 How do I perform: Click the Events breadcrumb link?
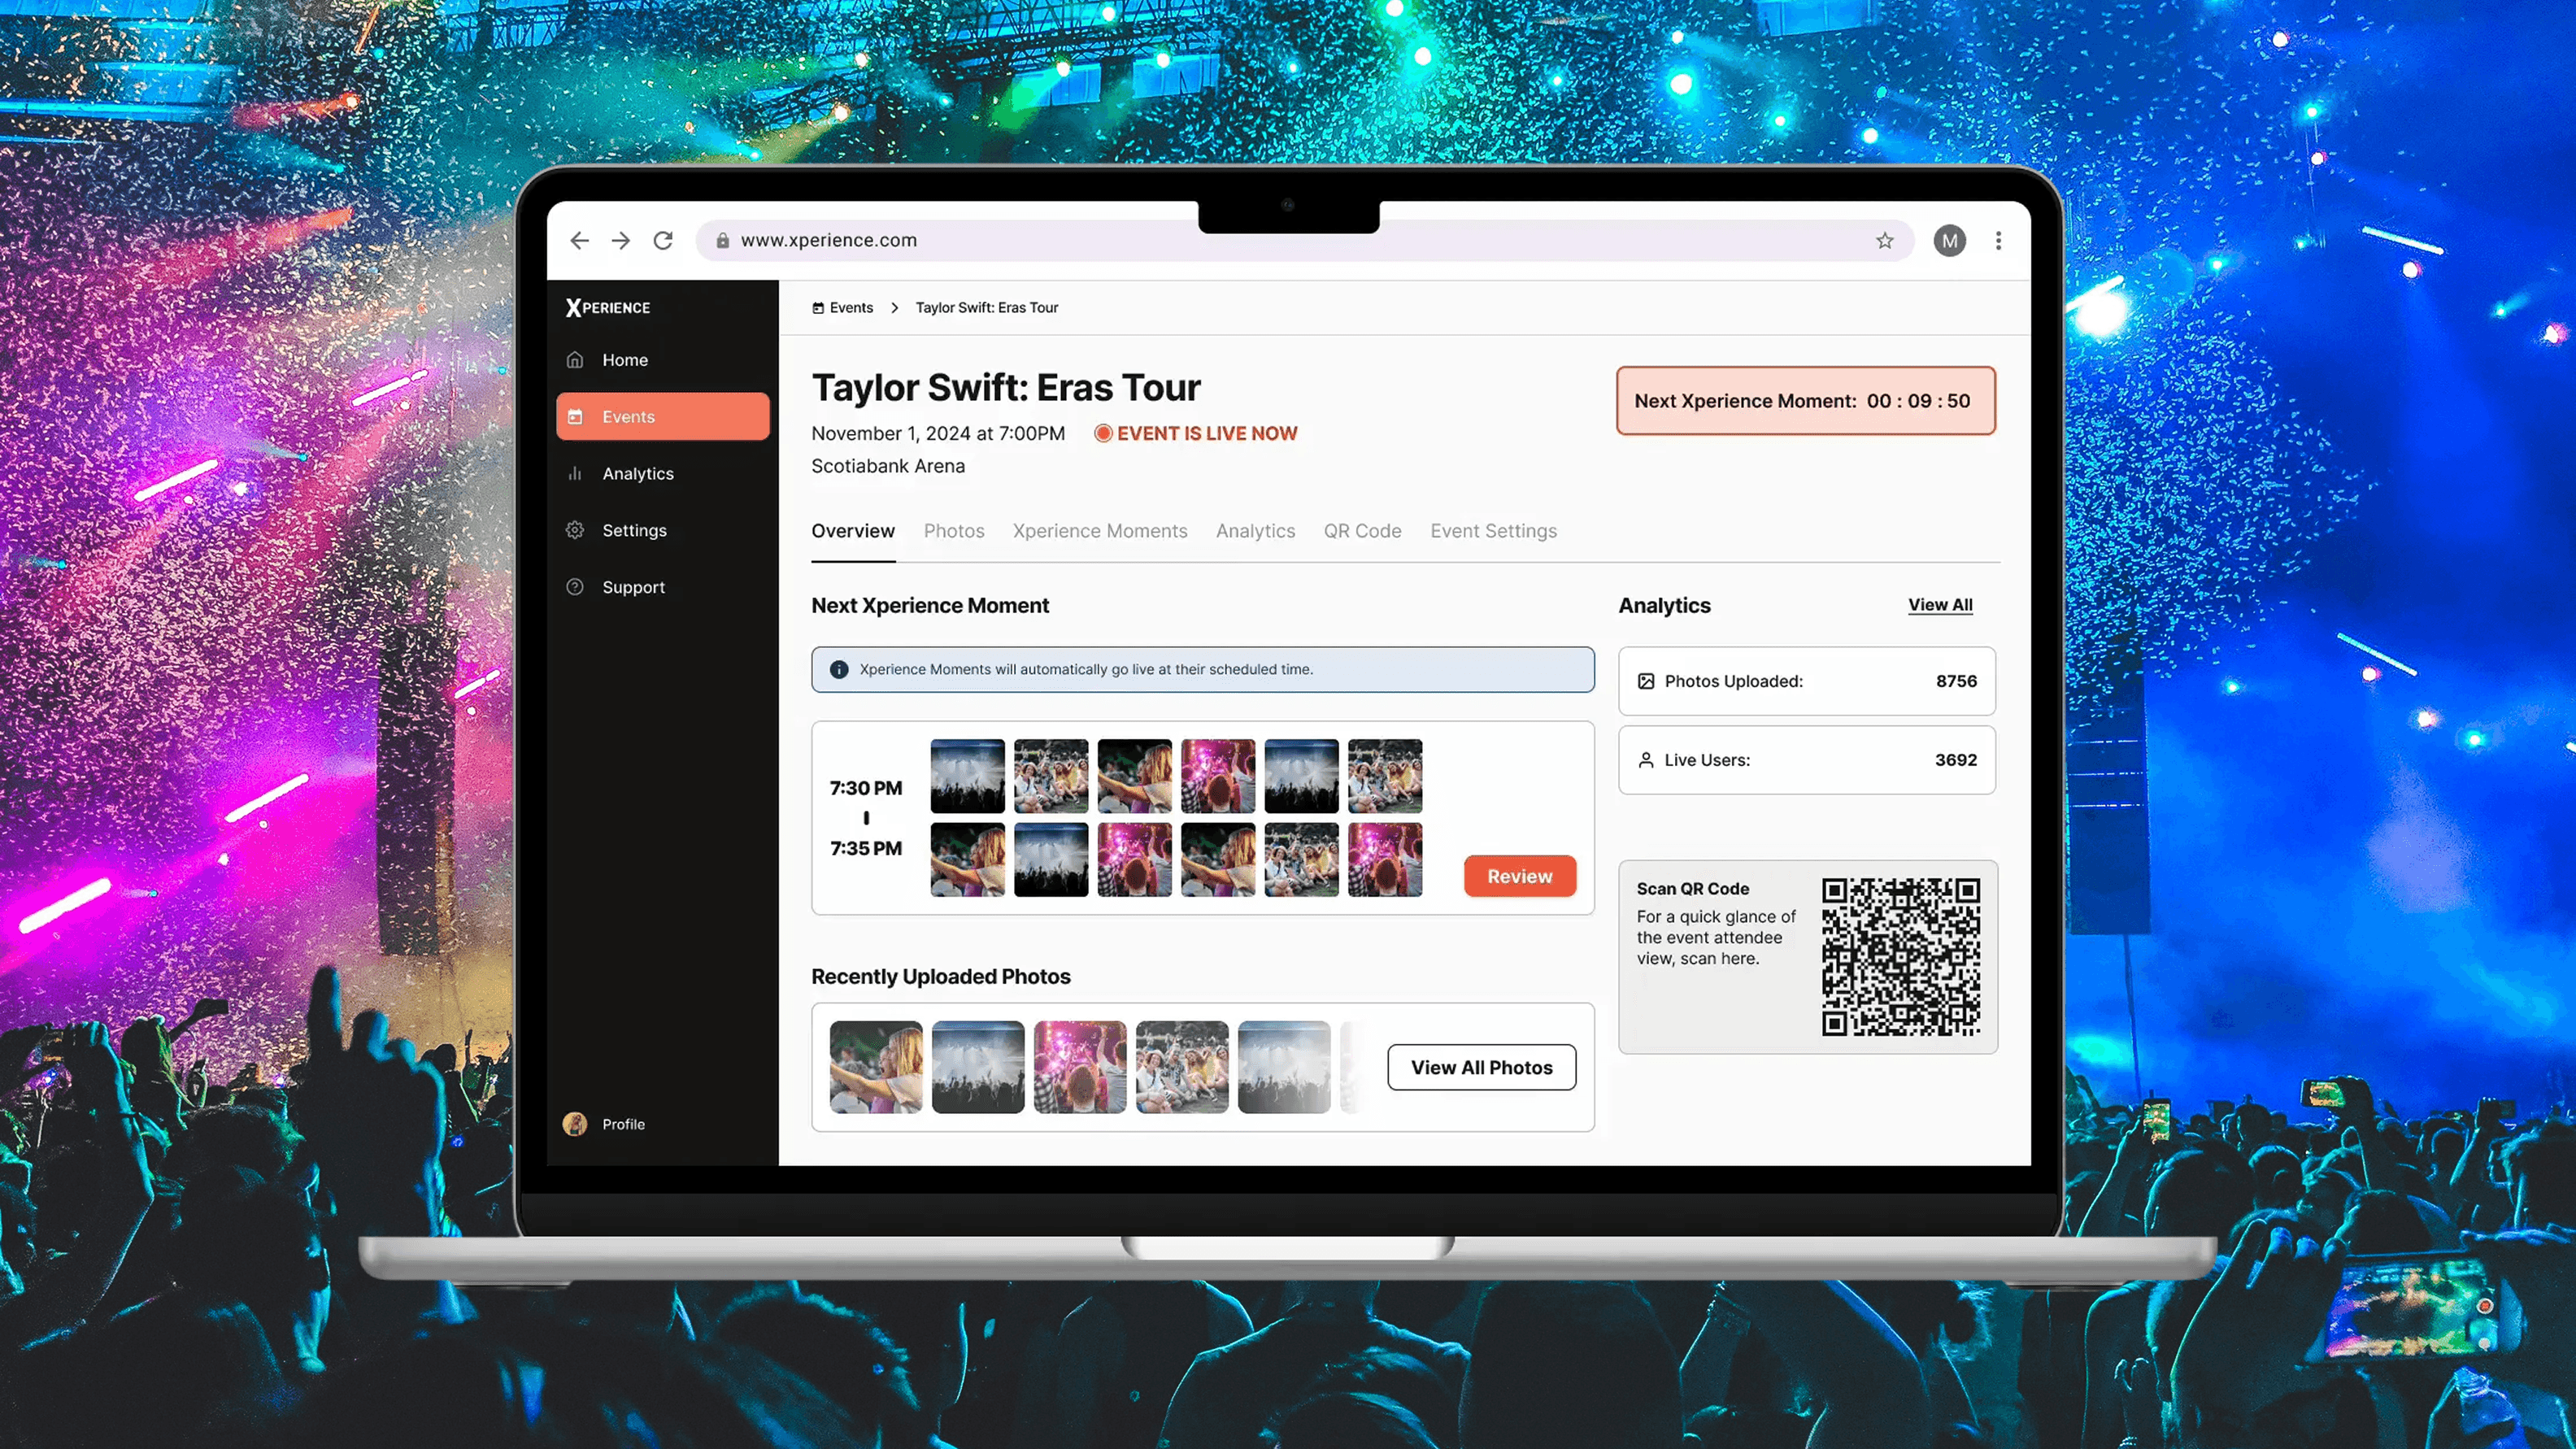click(850, 308)
